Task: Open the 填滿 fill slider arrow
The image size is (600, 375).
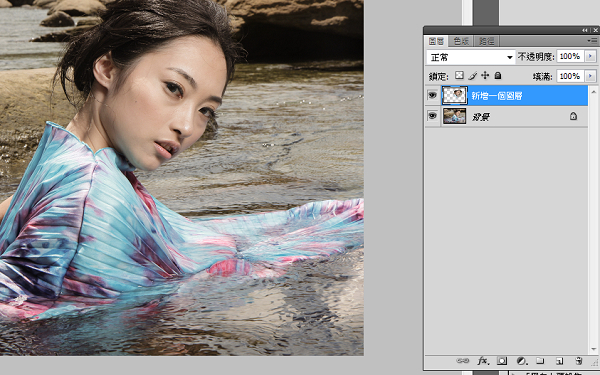Action: 590,76
